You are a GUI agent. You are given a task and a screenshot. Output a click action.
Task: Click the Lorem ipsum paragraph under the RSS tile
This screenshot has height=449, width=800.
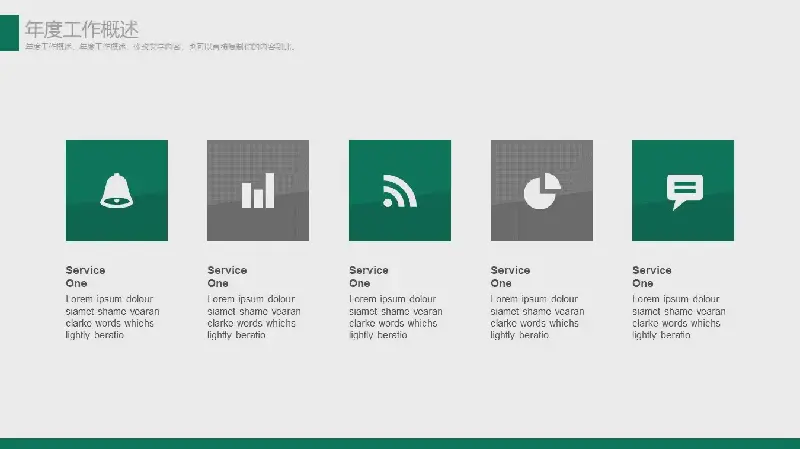[396, 317]
